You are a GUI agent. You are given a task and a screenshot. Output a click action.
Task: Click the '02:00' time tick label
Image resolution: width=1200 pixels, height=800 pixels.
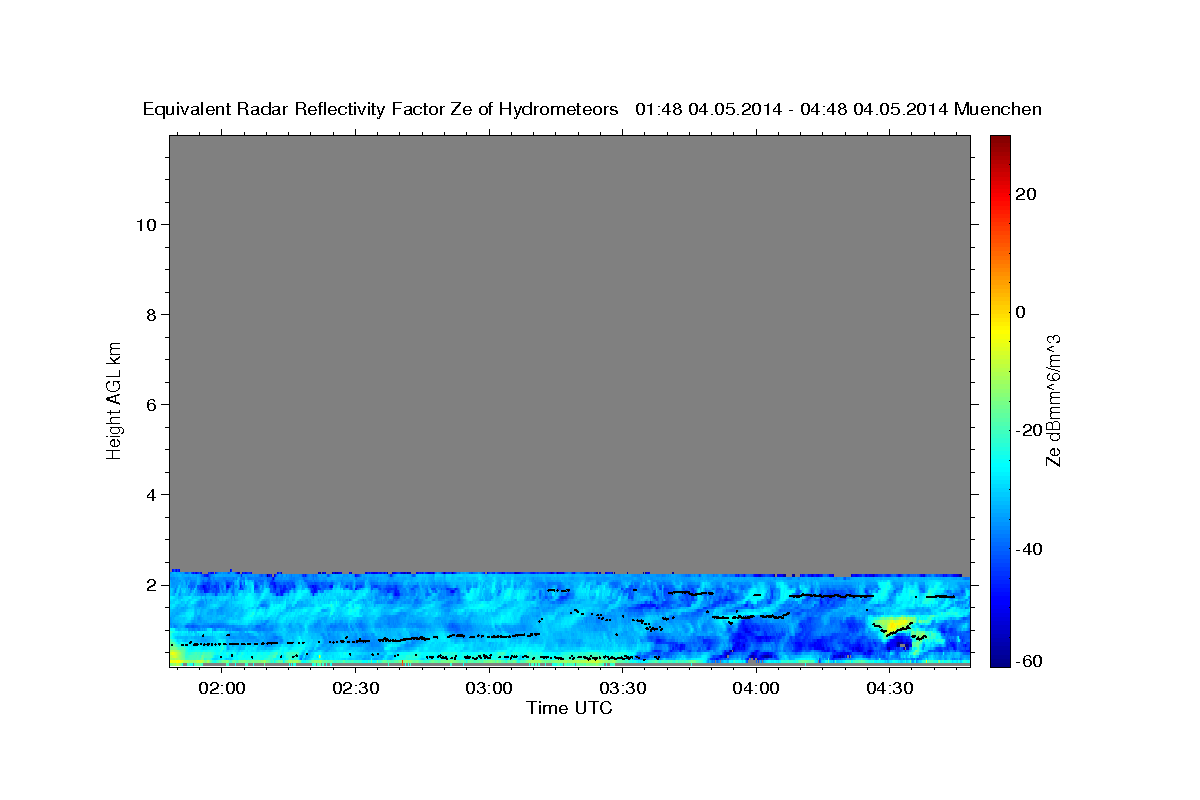(222, 688)
